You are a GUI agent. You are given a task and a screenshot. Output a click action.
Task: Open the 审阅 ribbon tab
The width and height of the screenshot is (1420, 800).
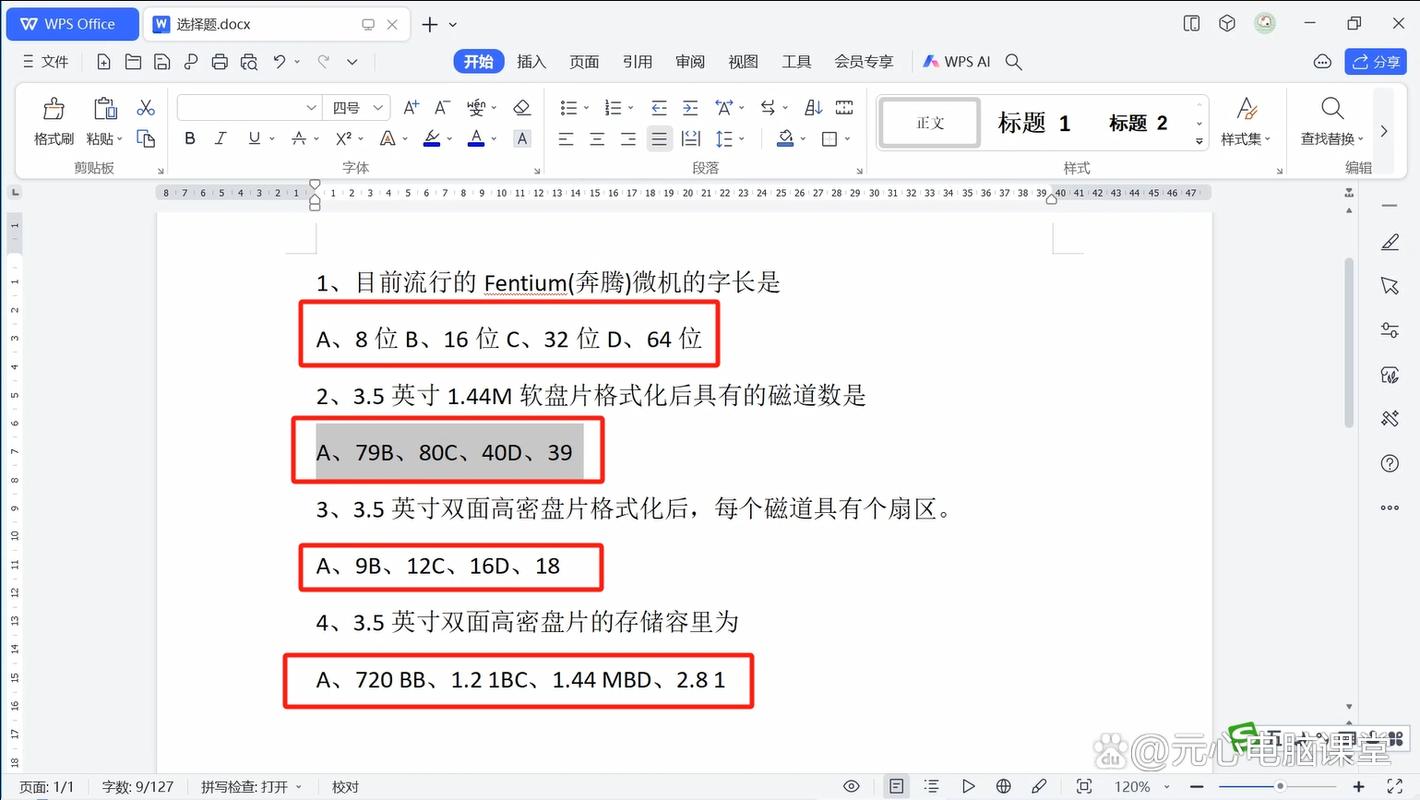(690, 61)
